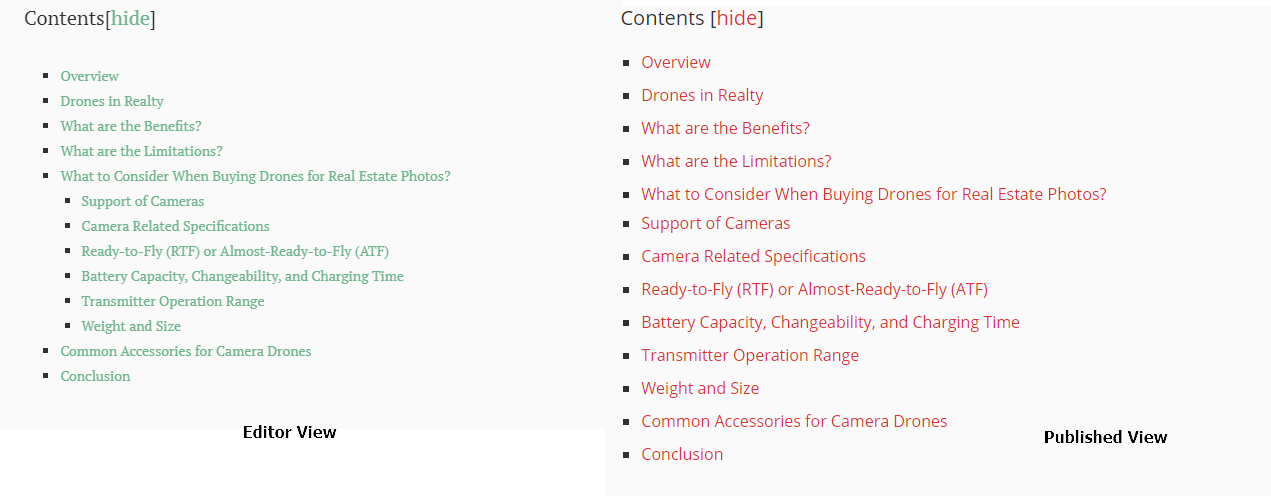Viewport: 1271px width, 496px height.
Task: Go to red Weight and Size link
Action: [x=700, y=388]
